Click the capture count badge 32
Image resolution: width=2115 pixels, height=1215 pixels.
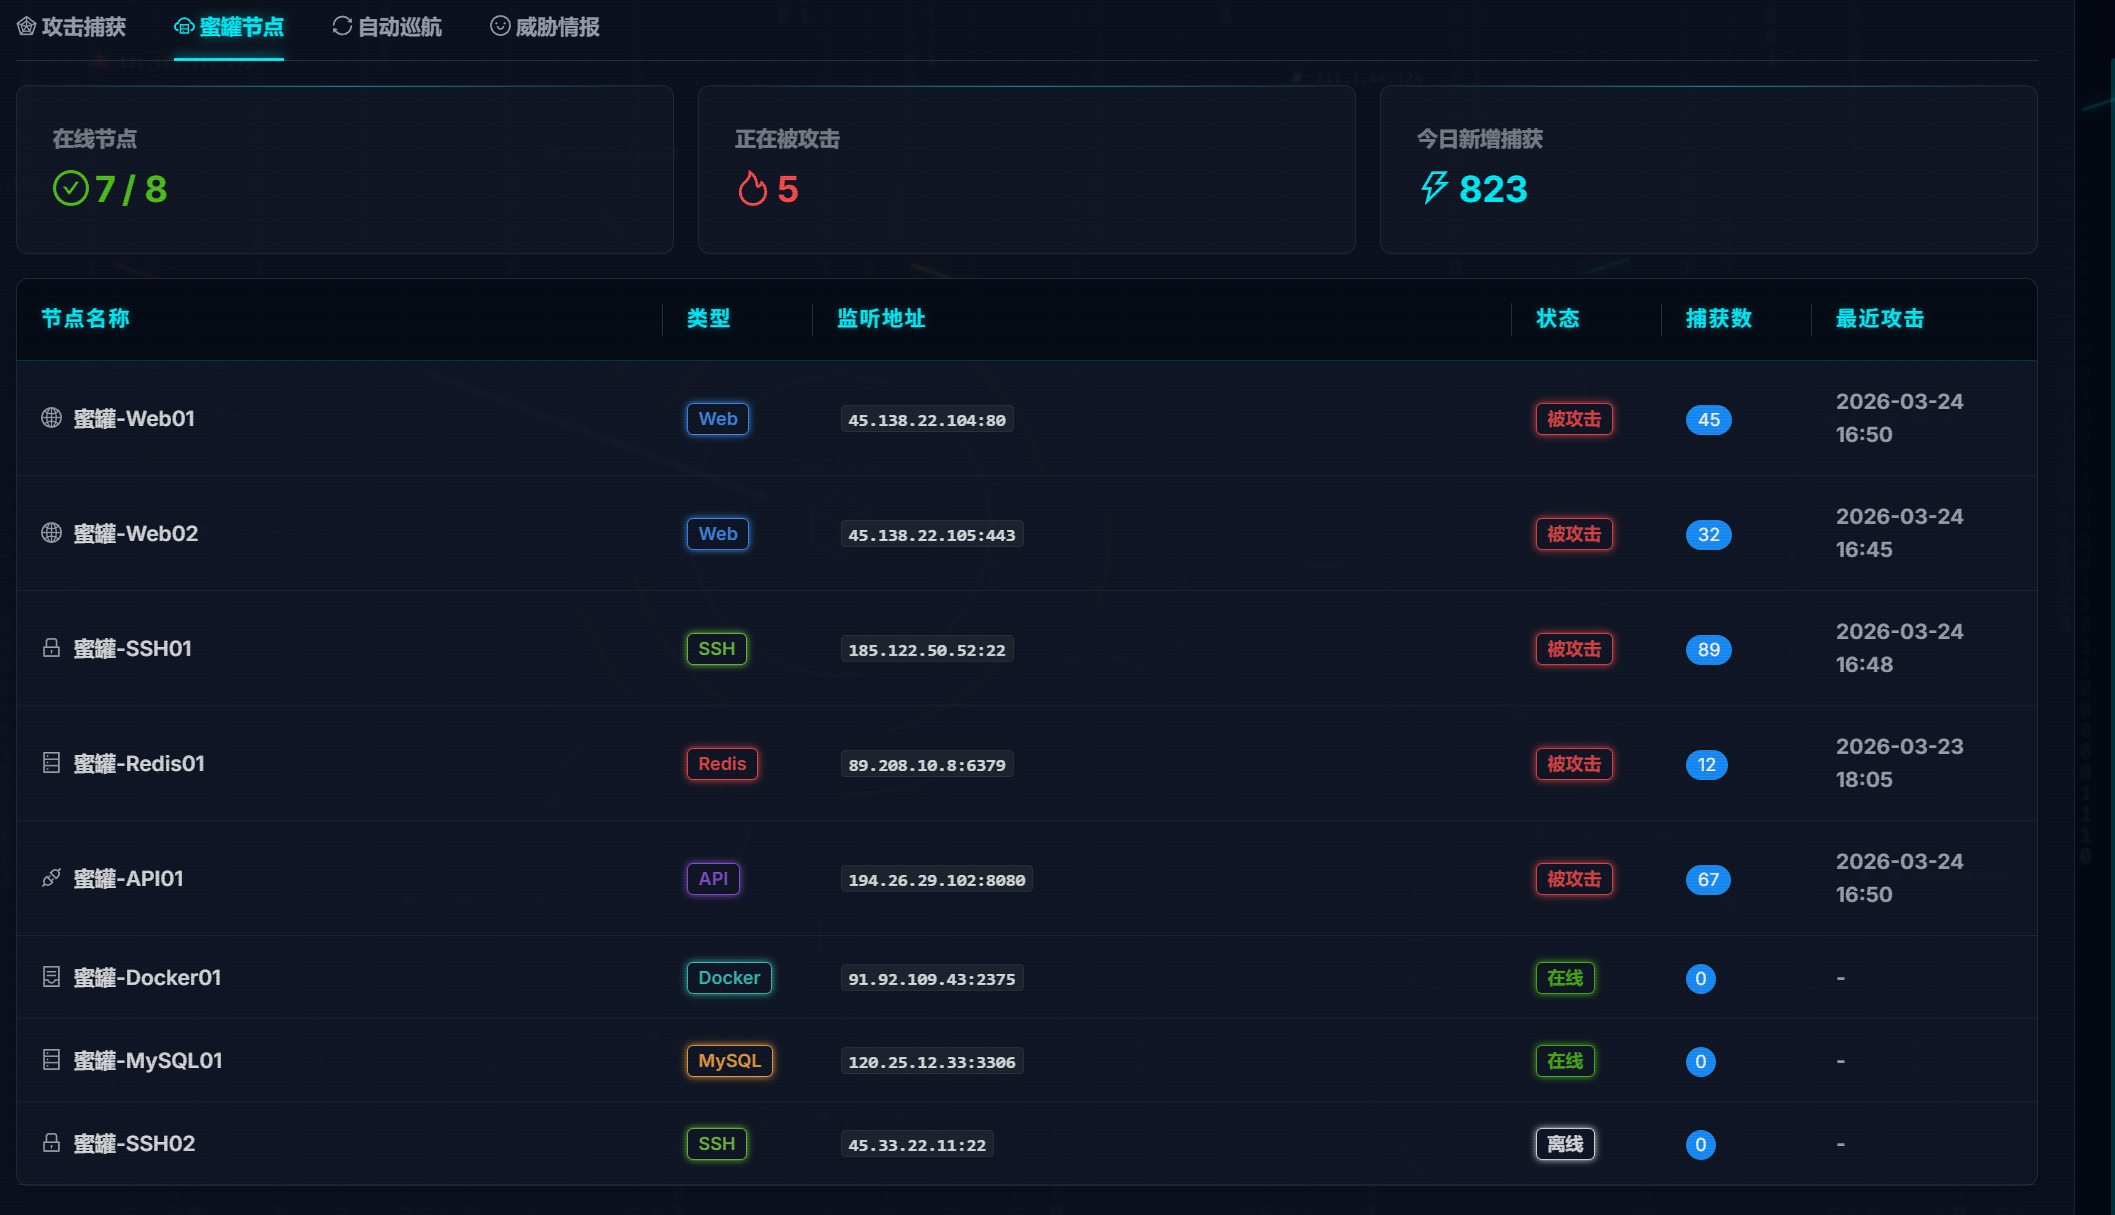pos(1709,535)
